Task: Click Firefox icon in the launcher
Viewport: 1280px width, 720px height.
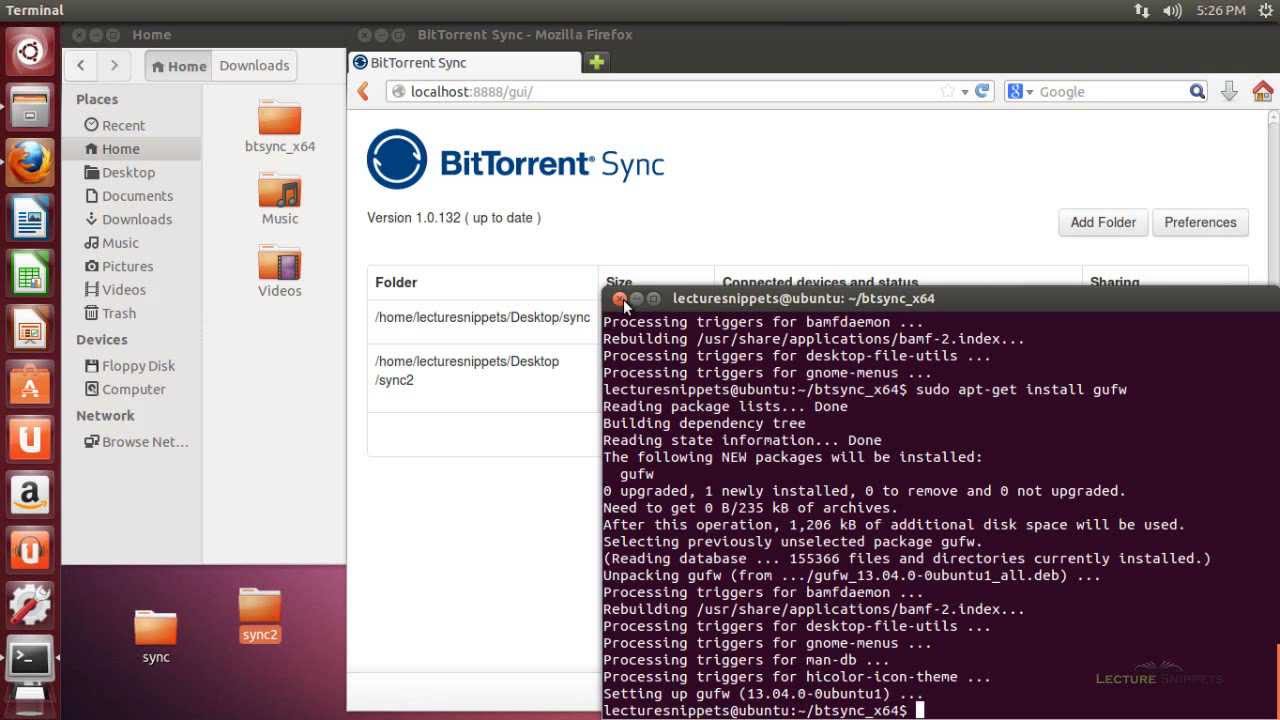Action: (x=30, y=162)
